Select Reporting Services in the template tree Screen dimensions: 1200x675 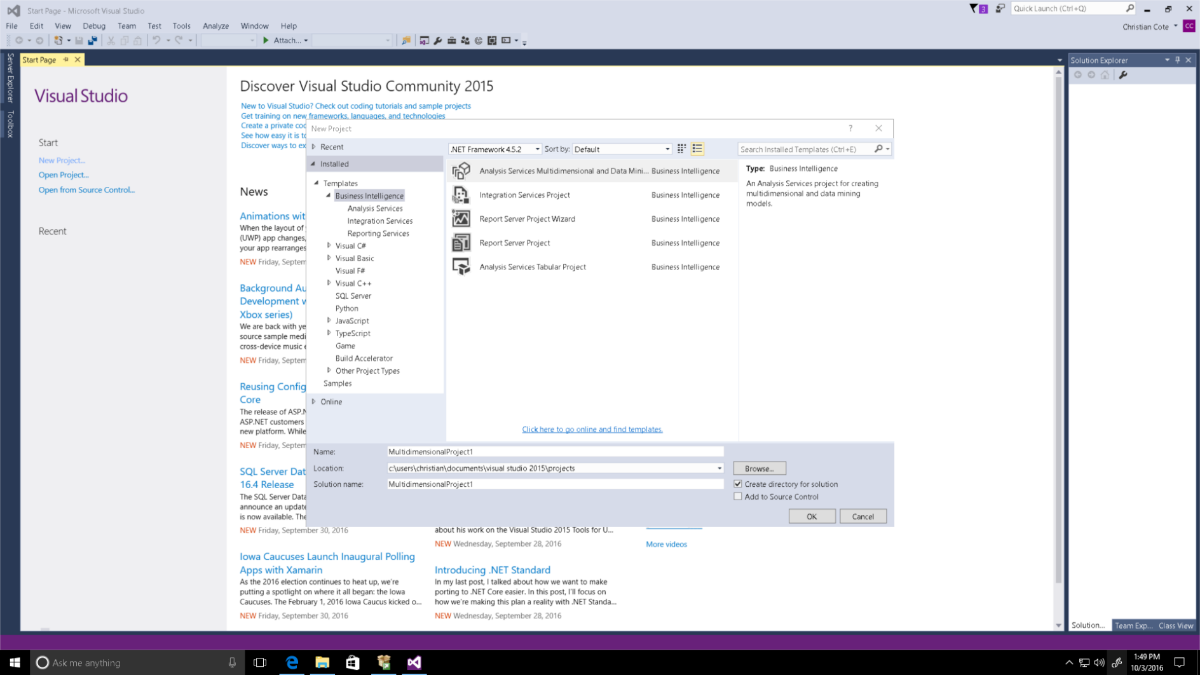[378, 233]
